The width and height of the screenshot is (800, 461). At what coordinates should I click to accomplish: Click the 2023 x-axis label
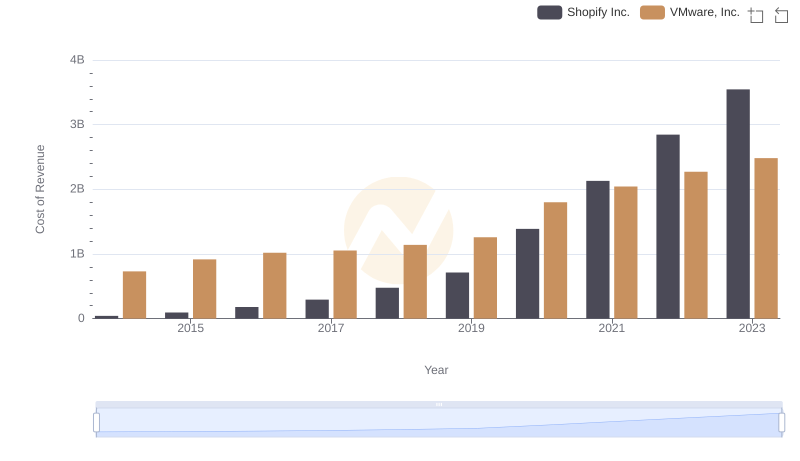coord(752,328)
